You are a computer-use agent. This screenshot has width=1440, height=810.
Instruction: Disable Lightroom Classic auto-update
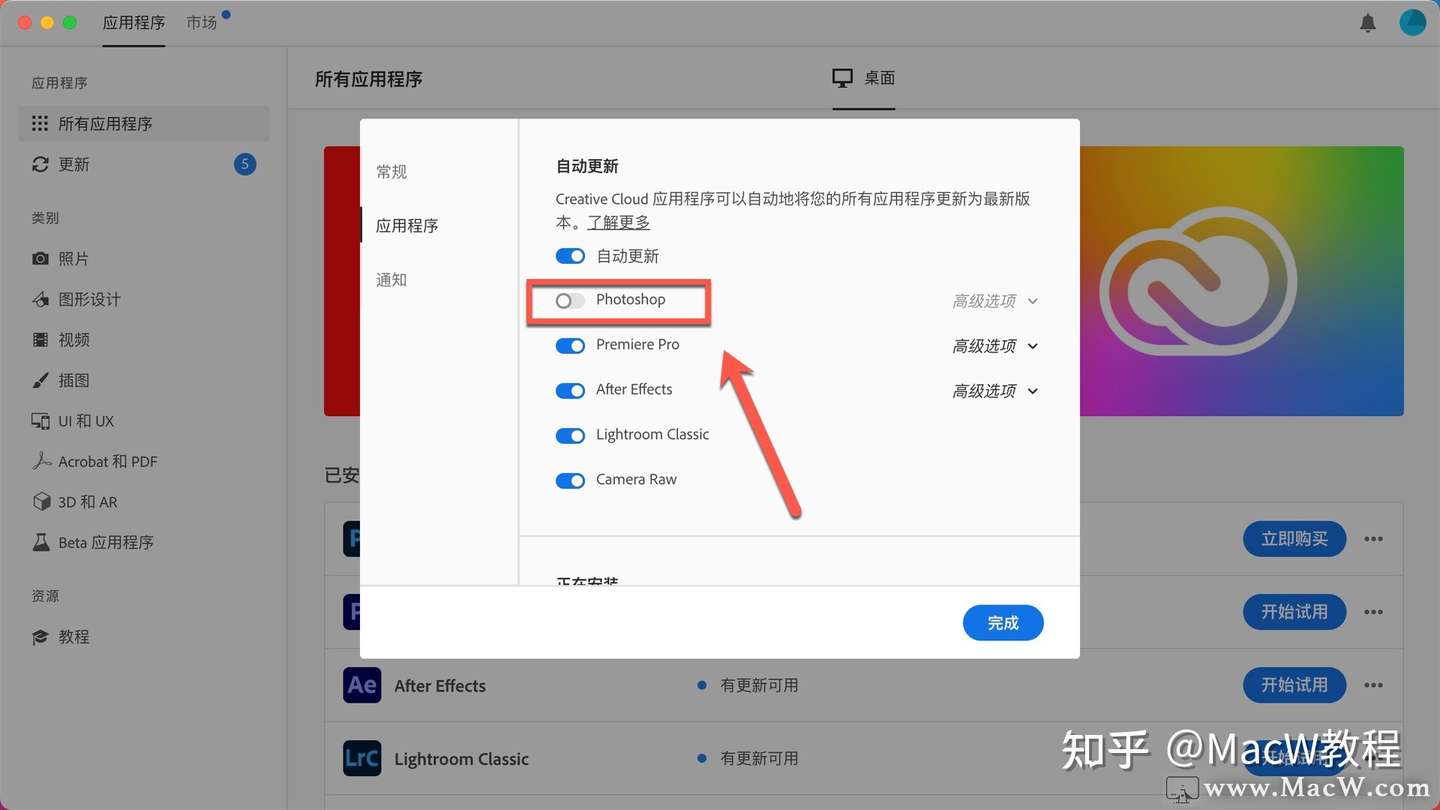[570, 435]
